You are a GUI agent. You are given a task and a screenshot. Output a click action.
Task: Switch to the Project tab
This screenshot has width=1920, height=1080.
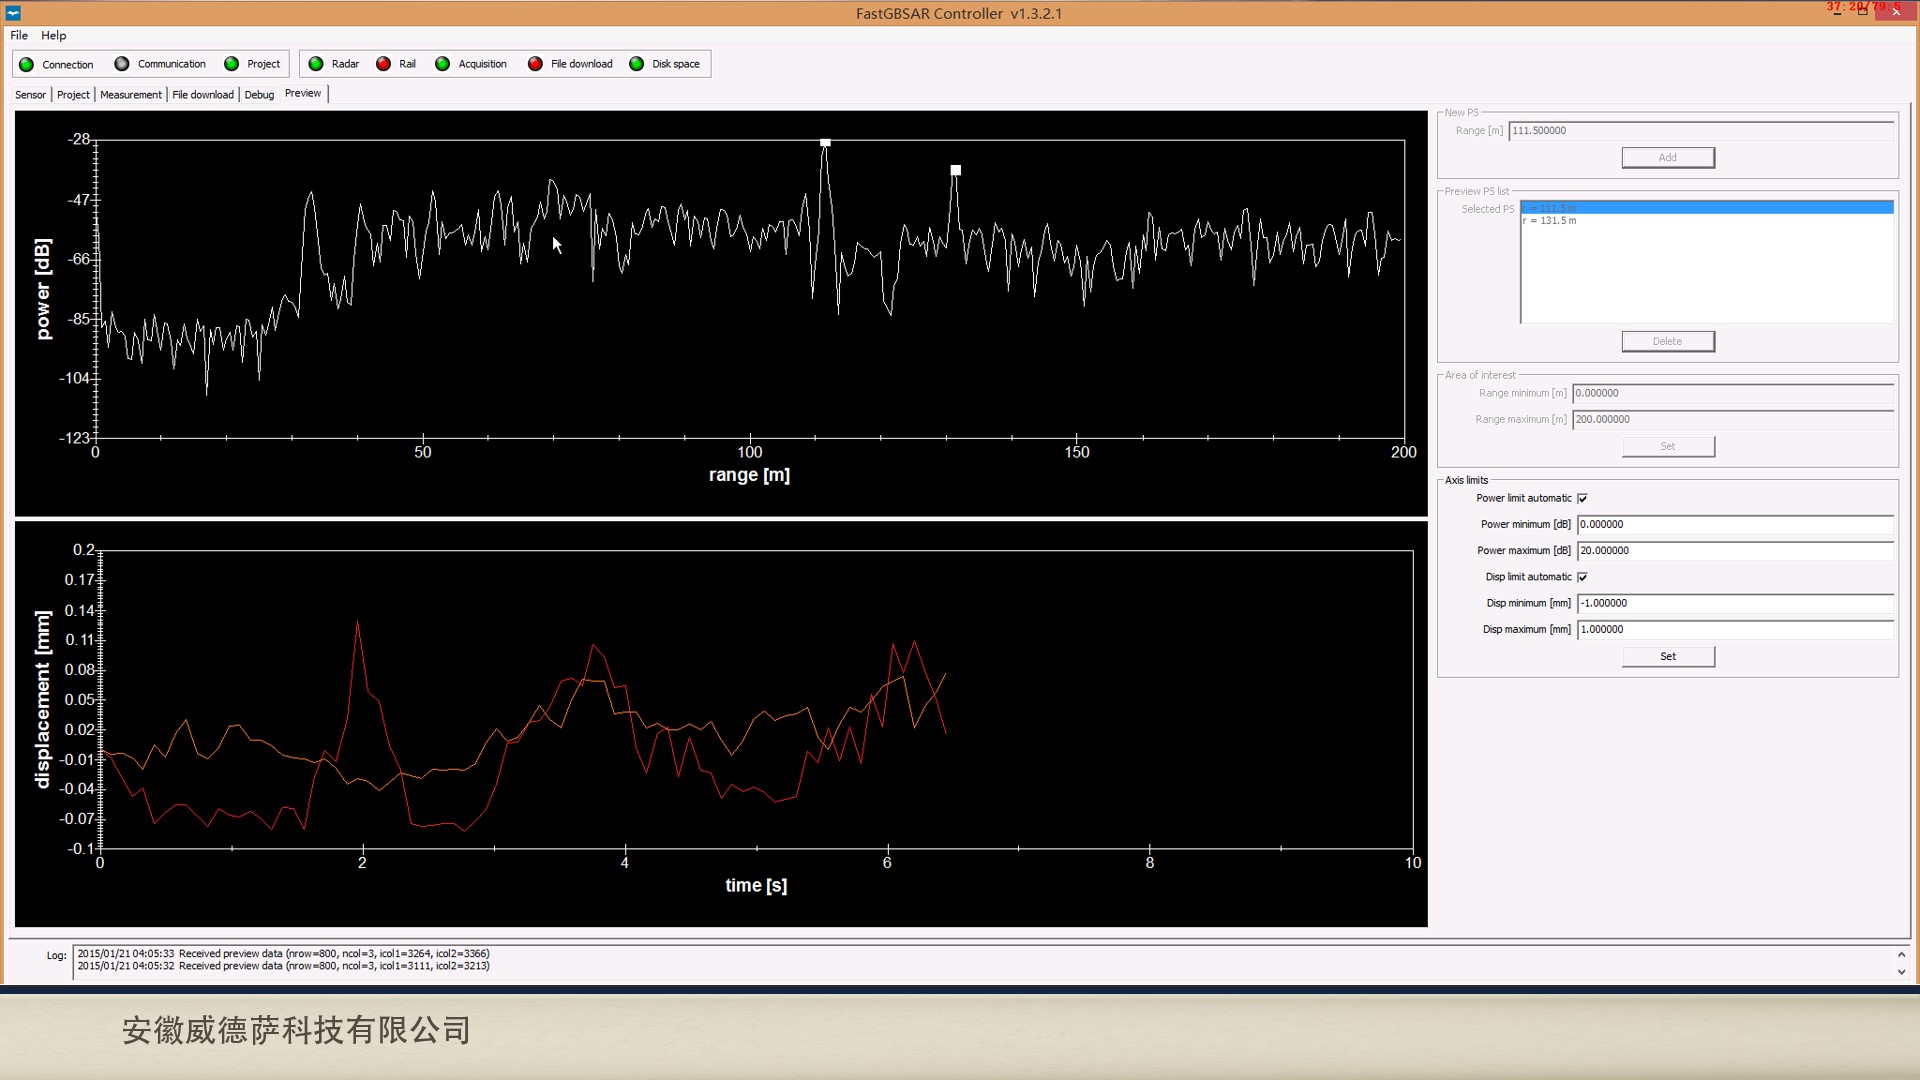click(73, 95)
